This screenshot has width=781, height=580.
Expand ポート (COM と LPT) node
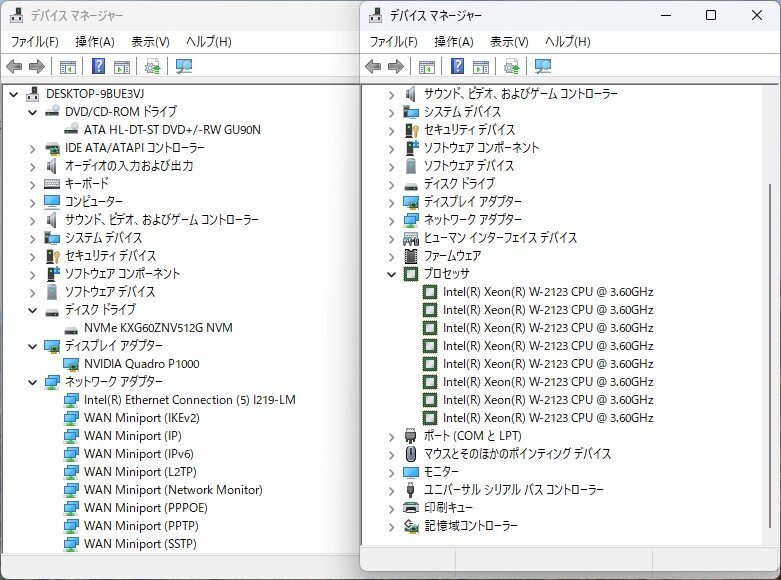(392, 436)
